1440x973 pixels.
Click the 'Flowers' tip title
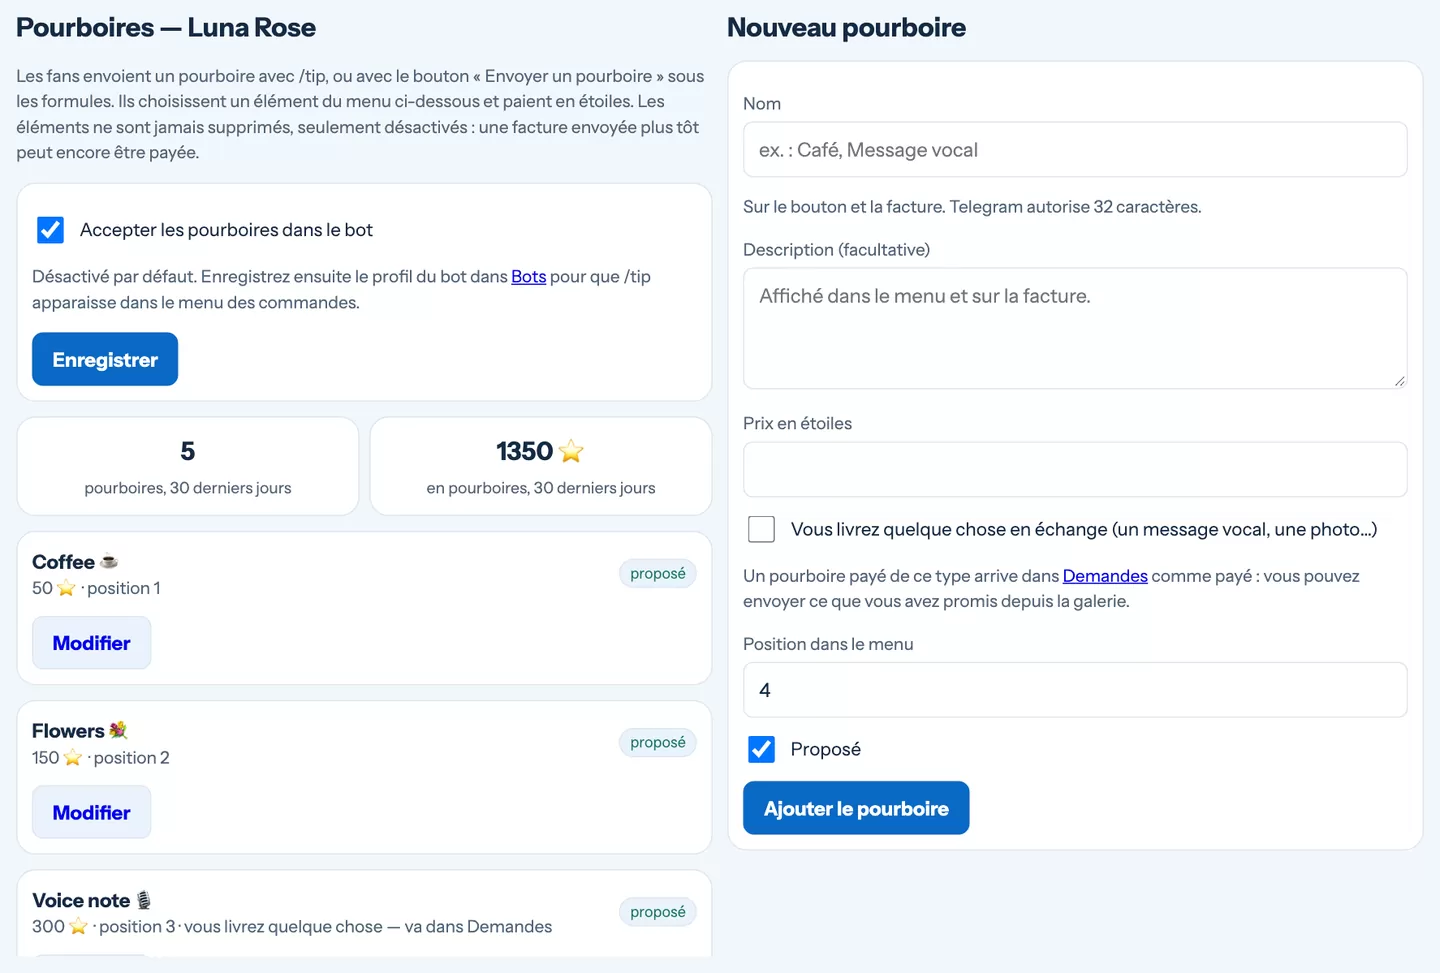point(68,731)
